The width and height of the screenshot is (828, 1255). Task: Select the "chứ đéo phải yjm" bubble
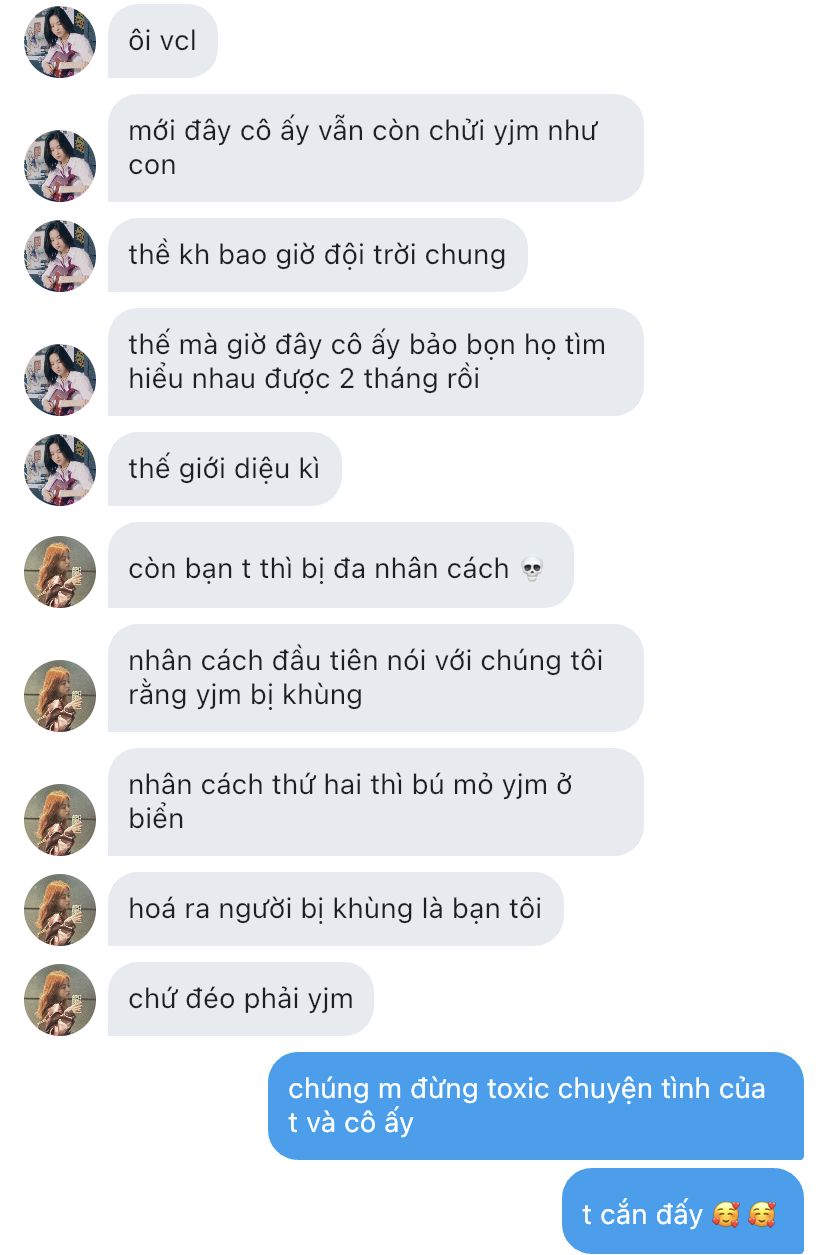pyautogui.click(x=241, y=999)
